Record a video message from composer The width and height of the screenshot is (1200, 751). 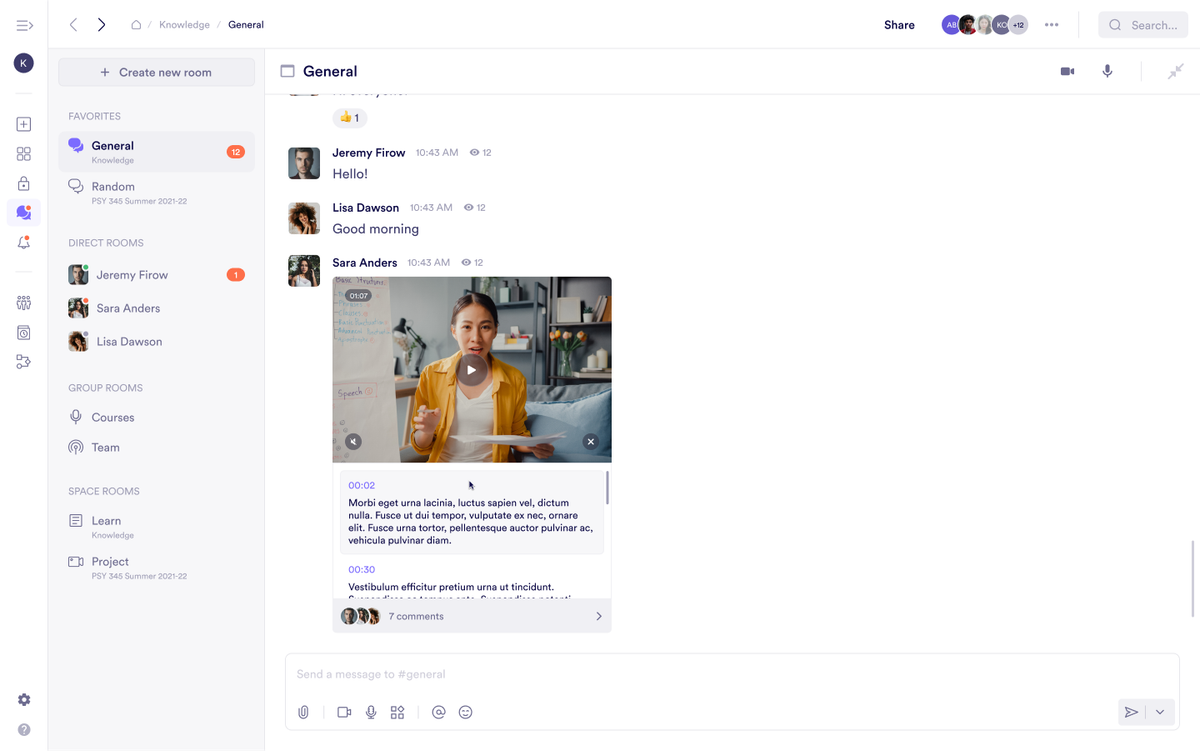point(344,712)
